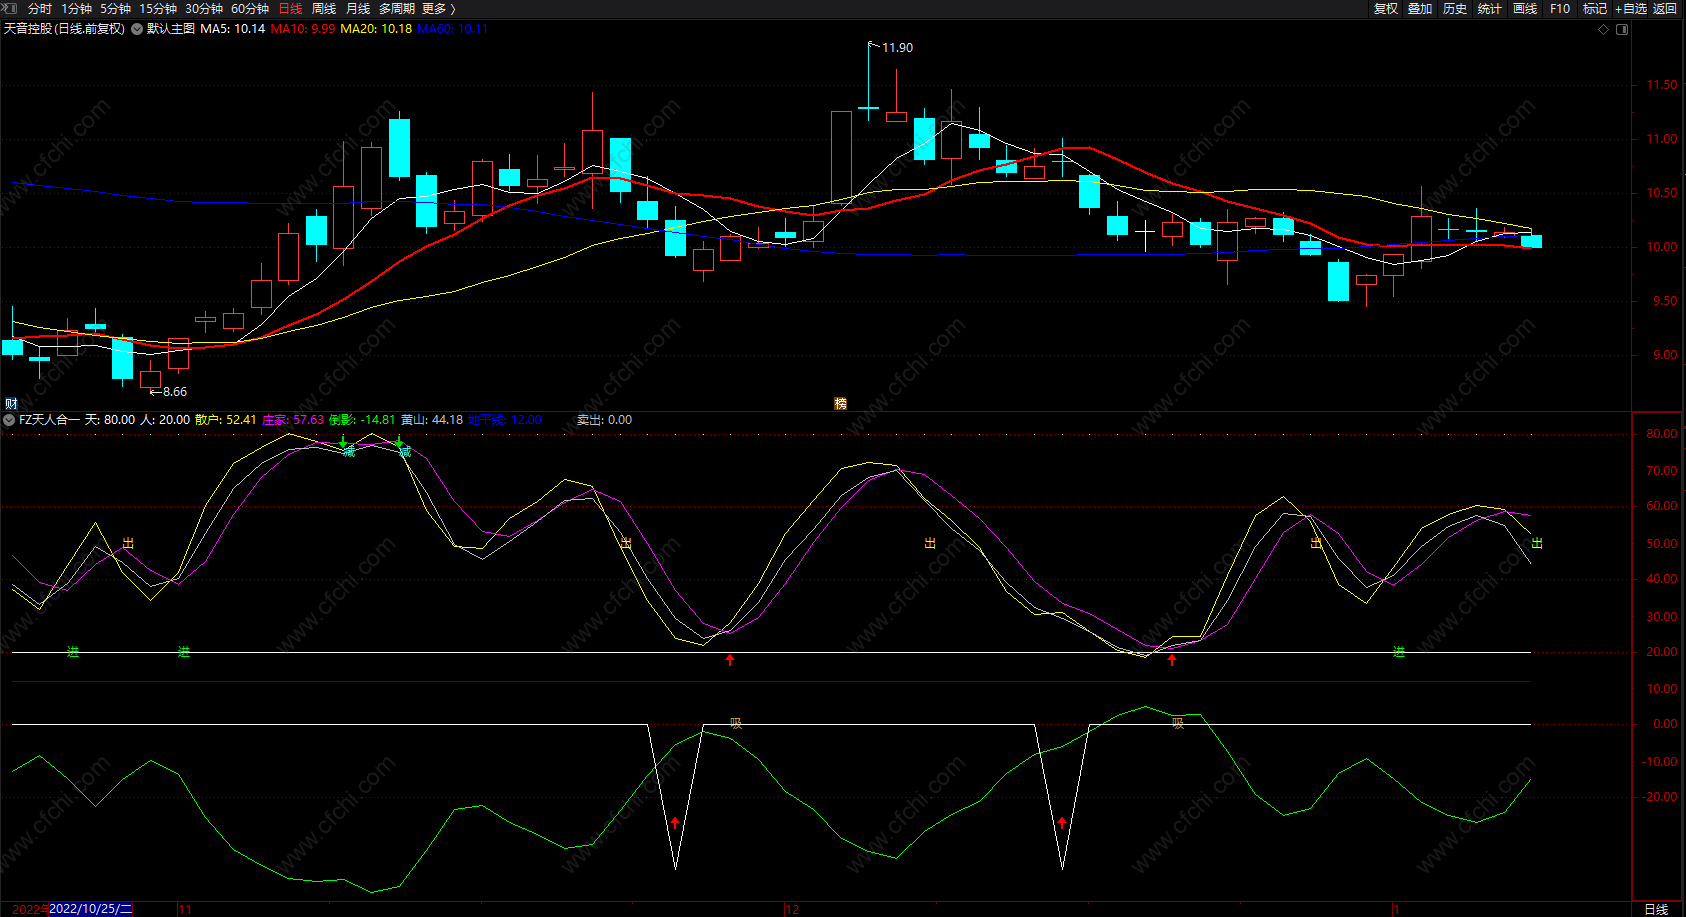Click the 11.90 high price marker
The image size is (1686, 917).
coord(896,47)
